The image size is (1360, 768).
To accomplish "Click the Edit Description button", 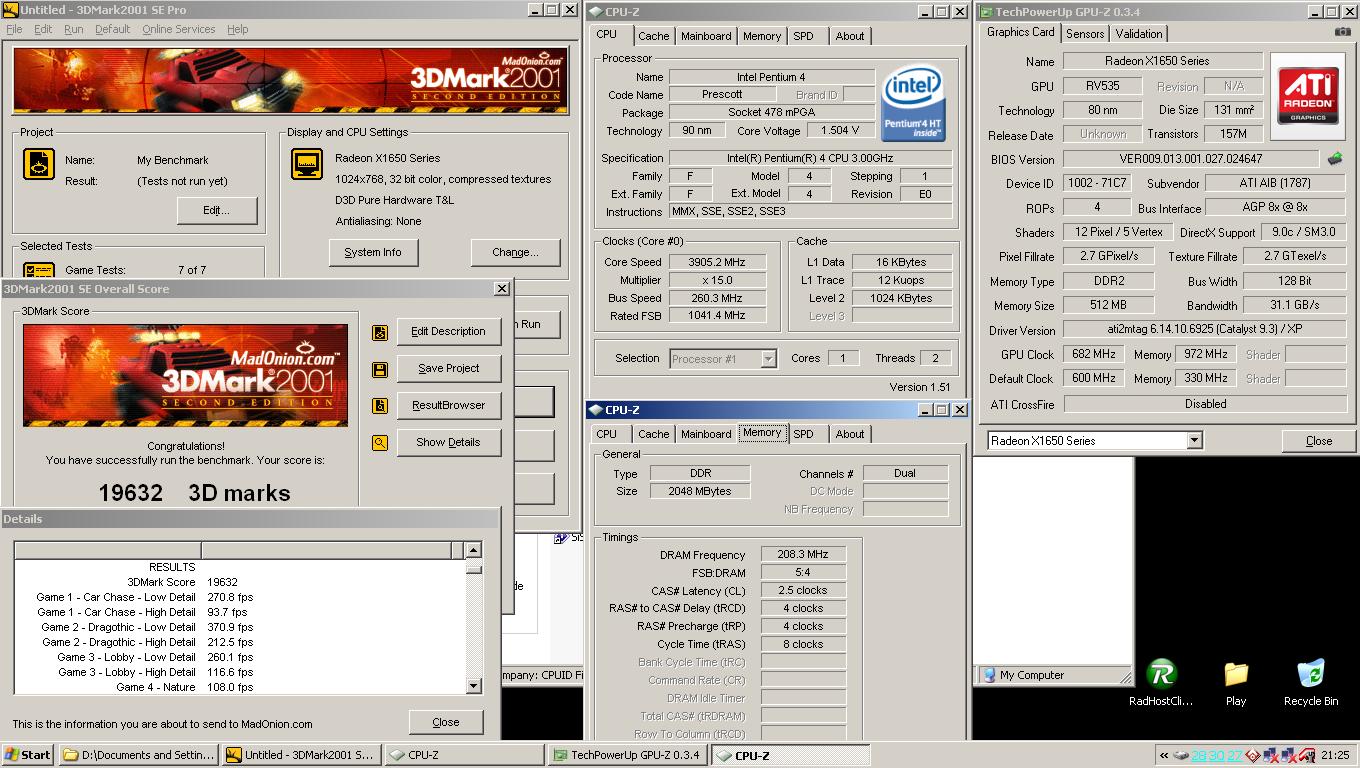I will pyautogui.click(x=449, y=332).
